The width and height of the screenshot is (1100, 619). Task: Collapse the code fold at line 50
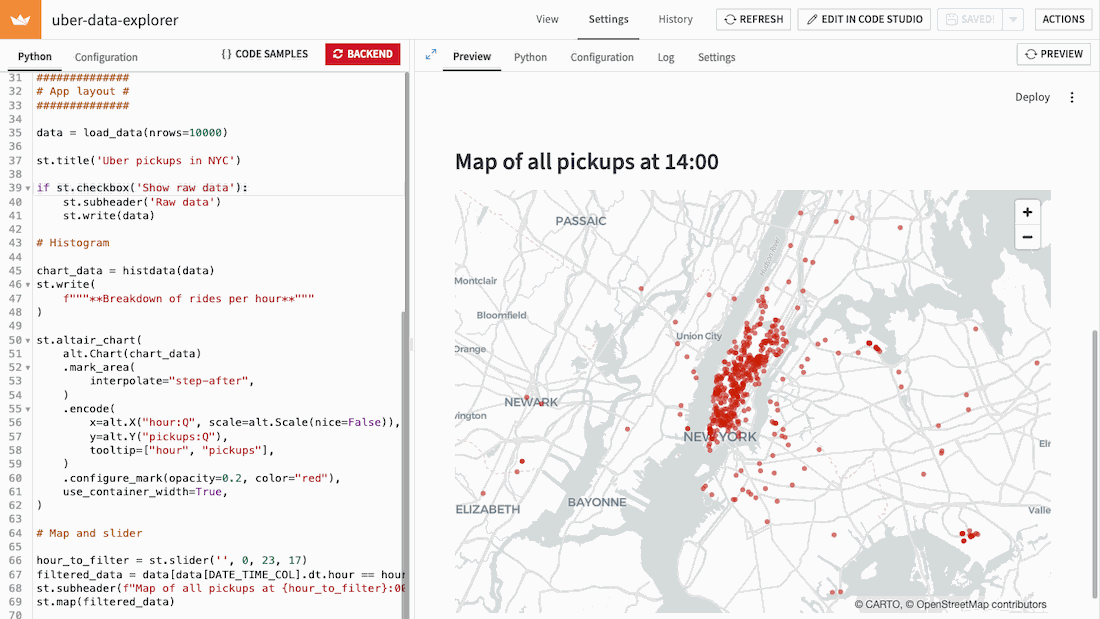click(29, 340)
